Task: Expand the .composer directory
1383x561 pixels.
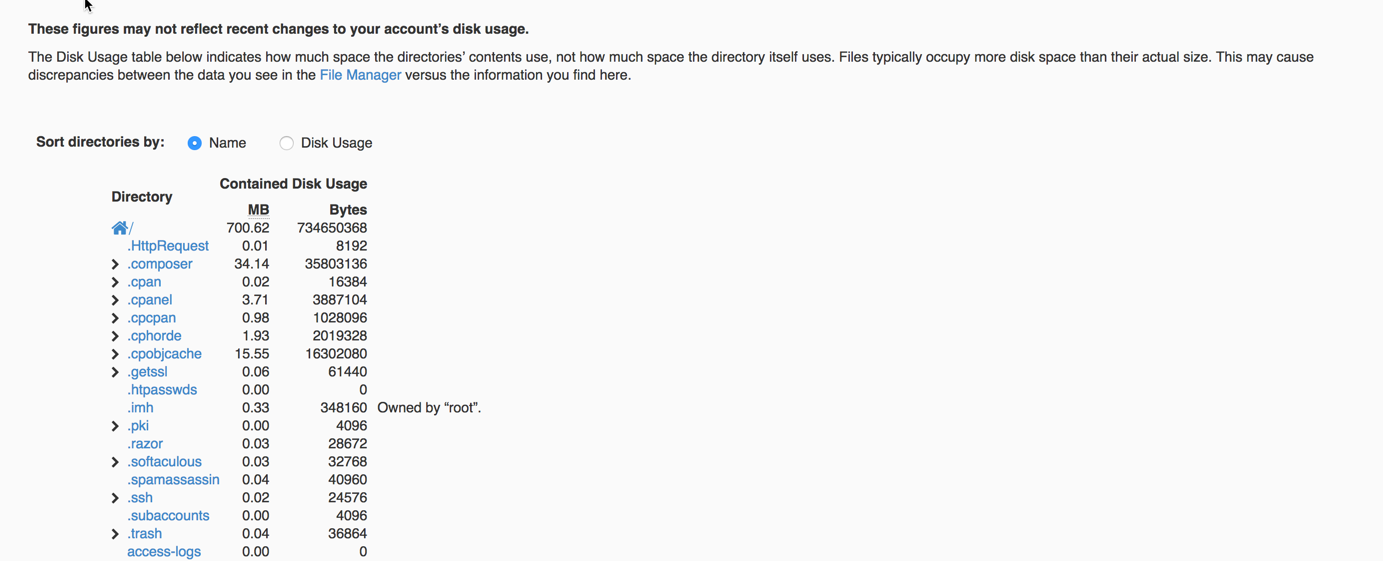Action: coord(115,264)
